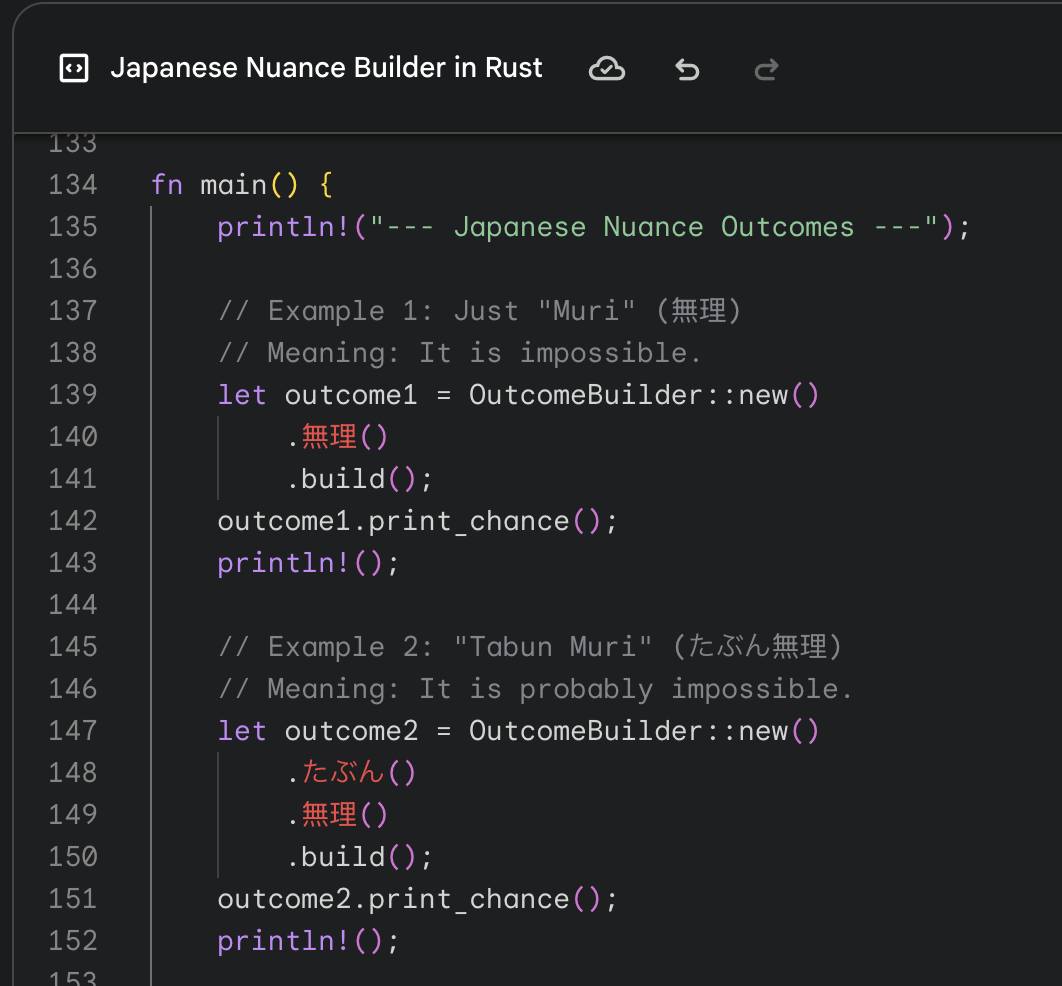Click the code canvas icon beside the title

pyautogui.click(x=74, y=68)
